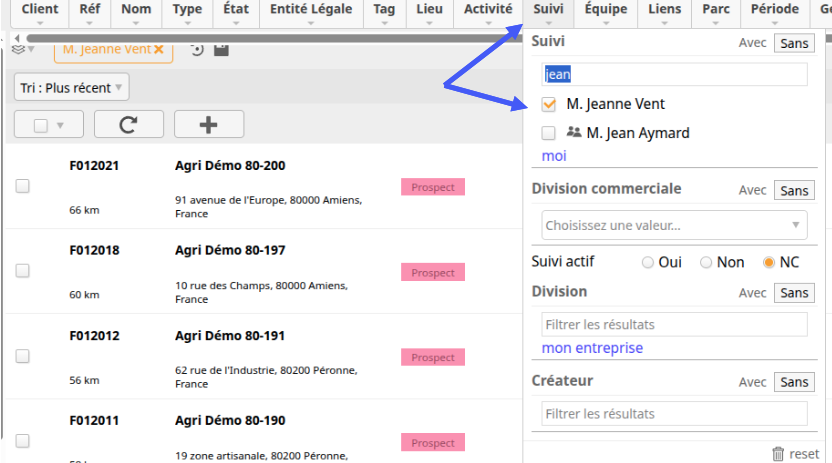Click the Créateur filter results field

point(674,414)
